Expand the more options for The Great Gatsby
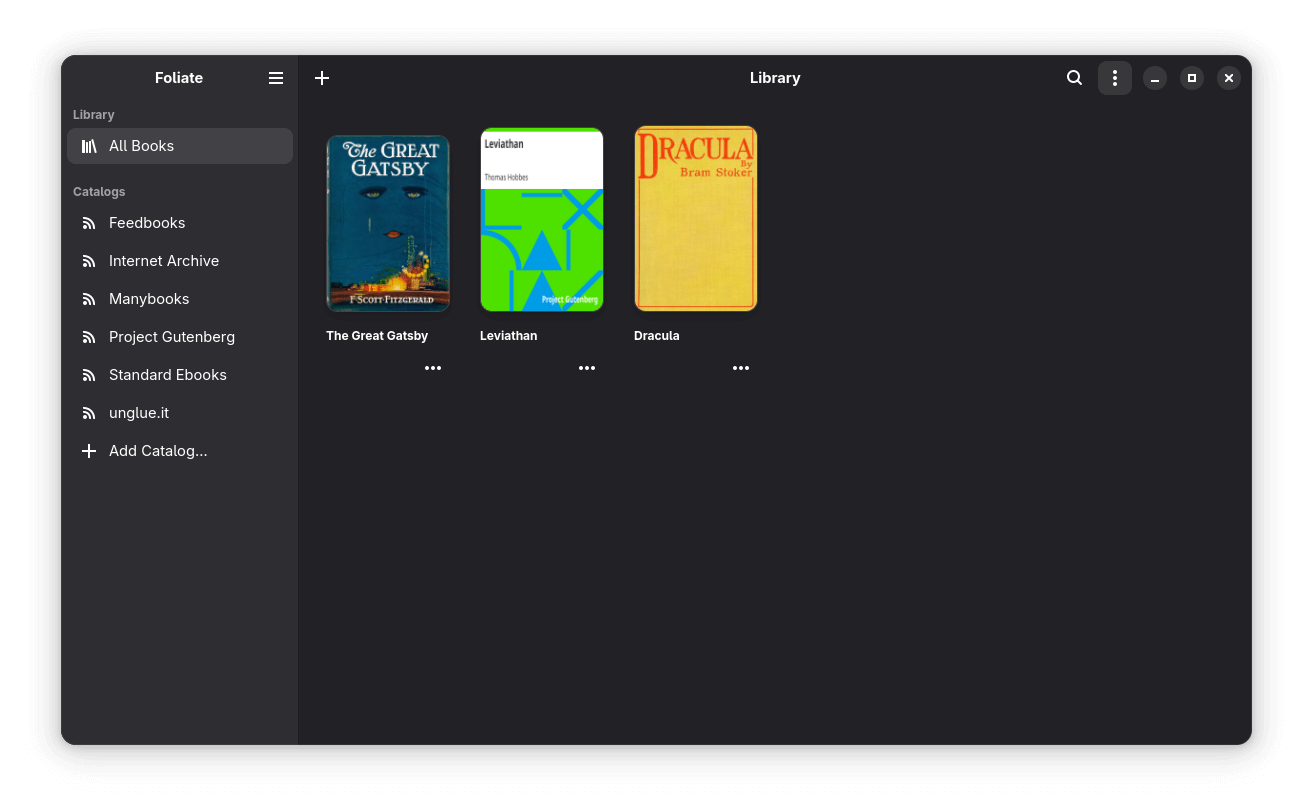 pos(433,368)
